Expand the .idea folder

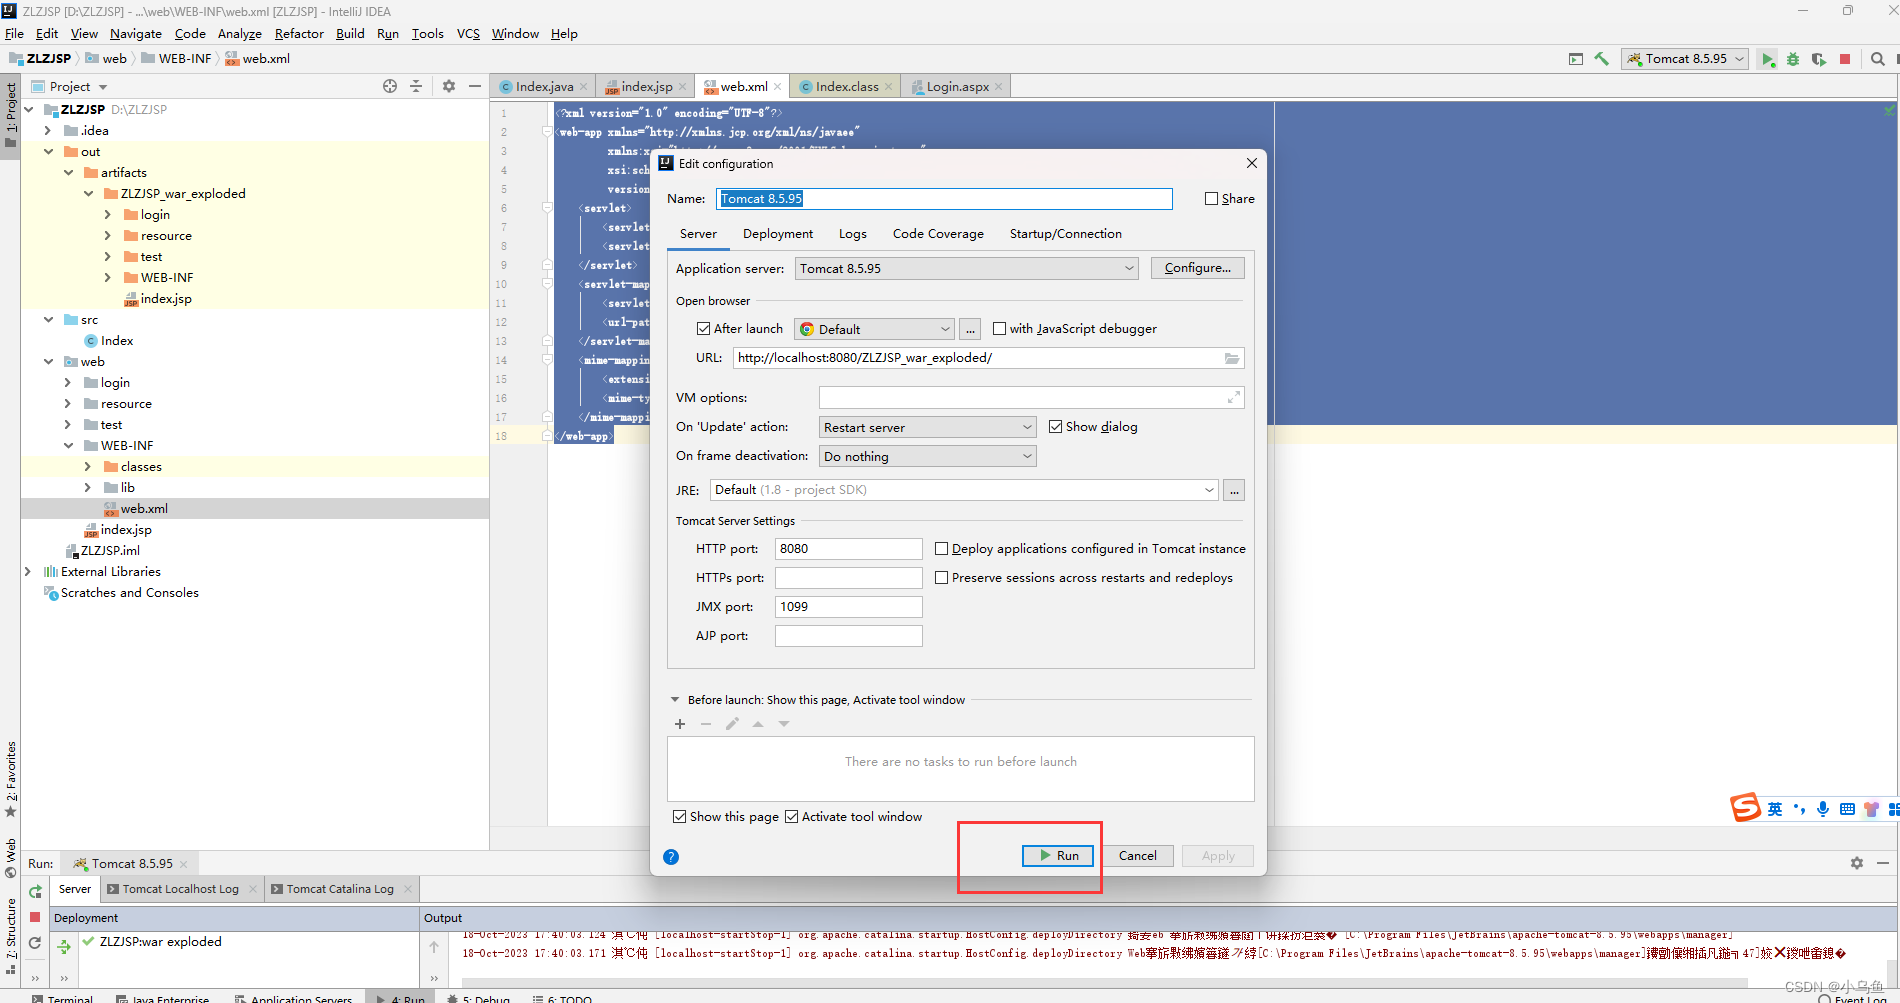pyautogui.click(x=48, y=131)
